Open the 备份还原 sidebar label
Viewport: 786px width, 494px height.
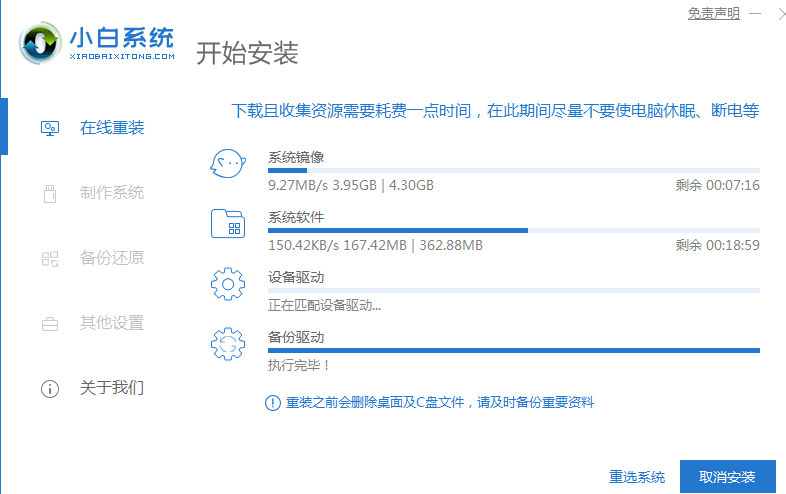click(112, 258)
